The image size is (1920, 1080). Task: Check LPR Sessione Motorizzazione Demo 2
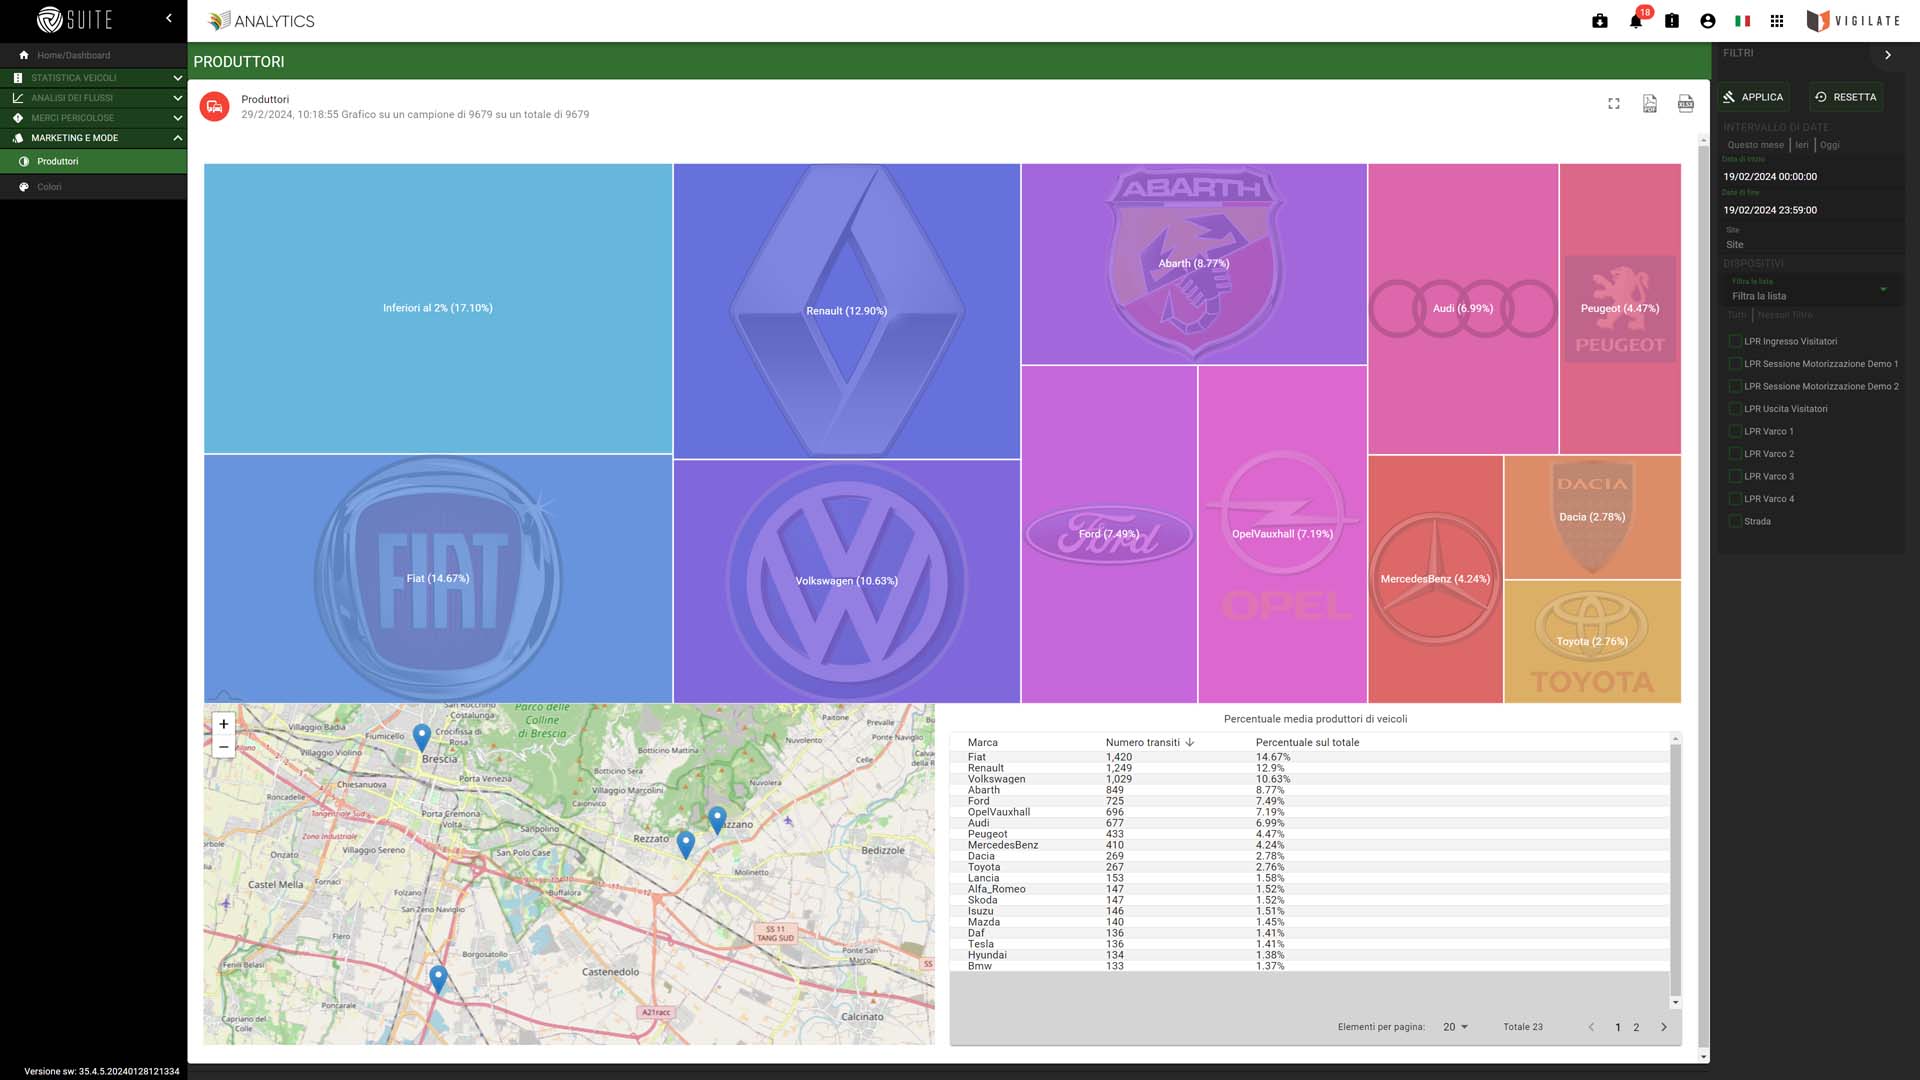1735,386
